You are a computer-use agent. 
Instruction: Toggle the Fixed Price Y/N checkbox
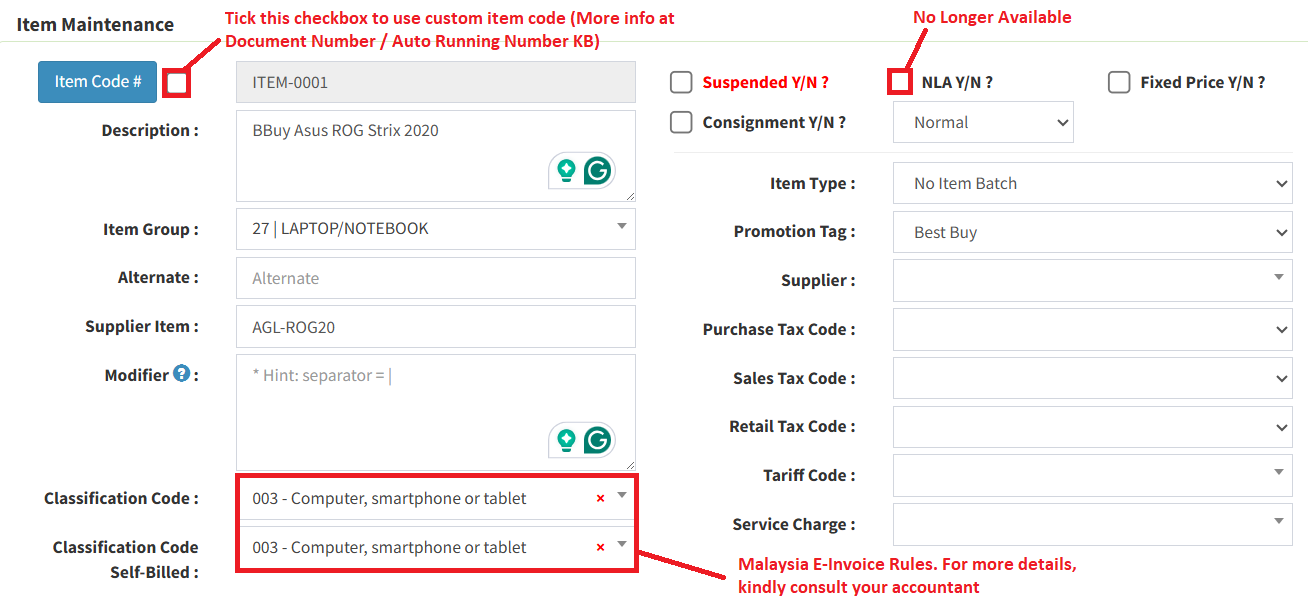click(x=1119, y=82)
